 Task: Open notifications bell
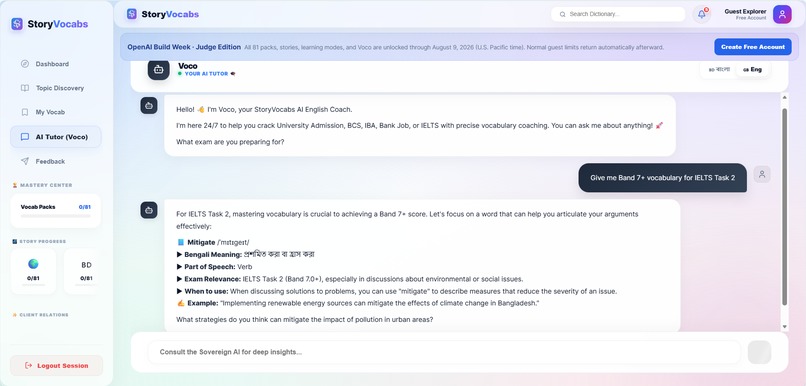click(702, 14)
